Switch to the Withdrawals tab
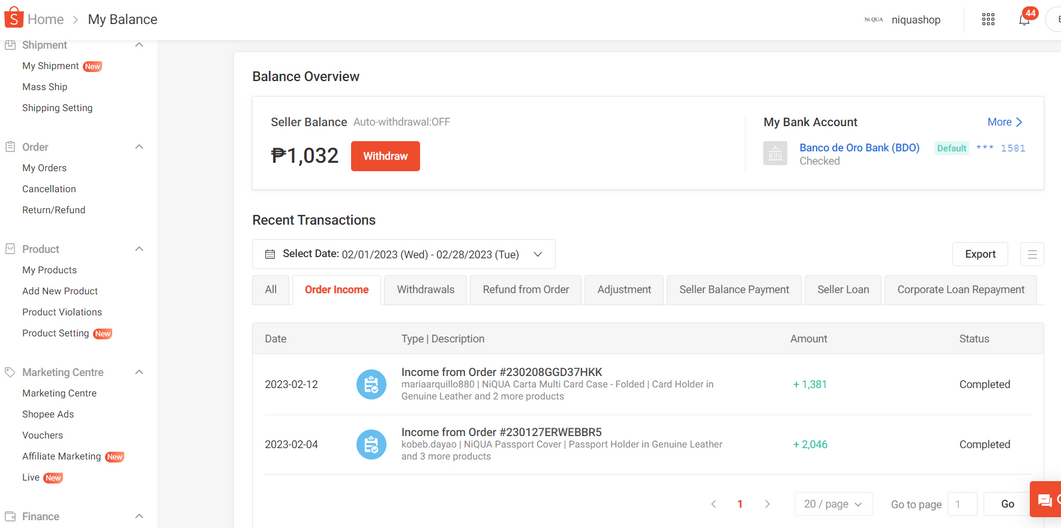The height and width of the screenshot is (528, 1061). click(x=425, y=289)
